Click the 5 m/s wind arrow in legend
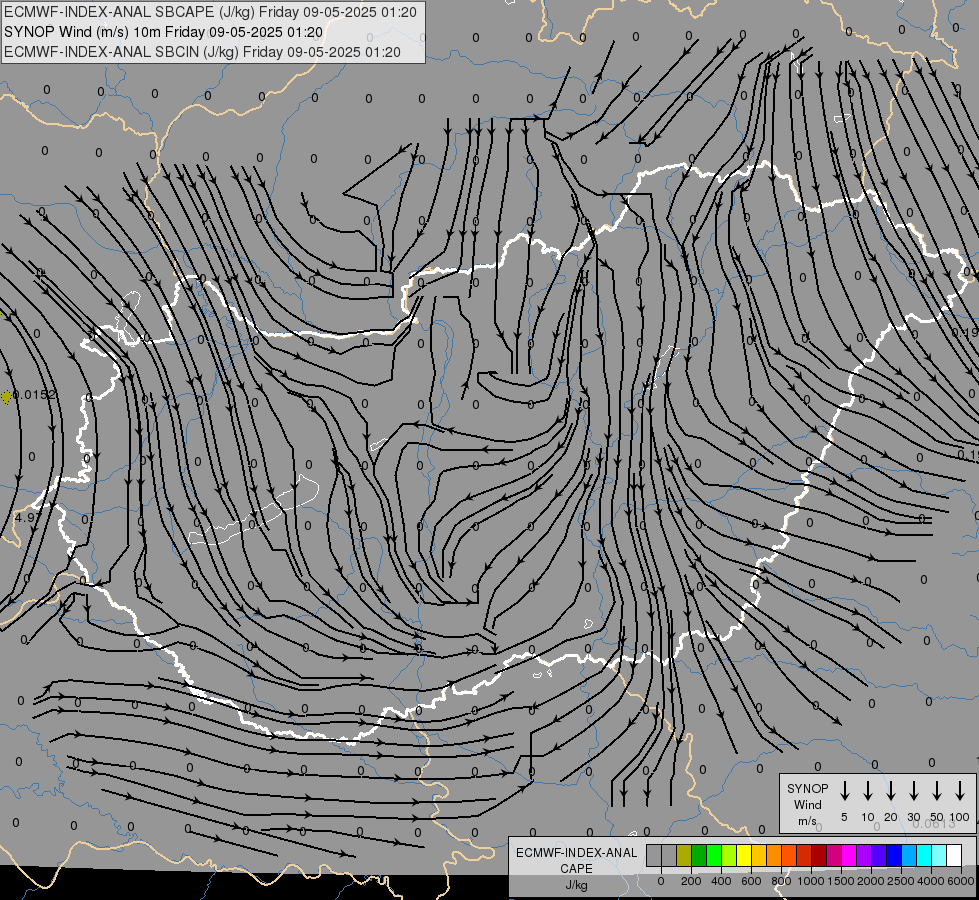979x900 pixels. click(x=844, y=791)
